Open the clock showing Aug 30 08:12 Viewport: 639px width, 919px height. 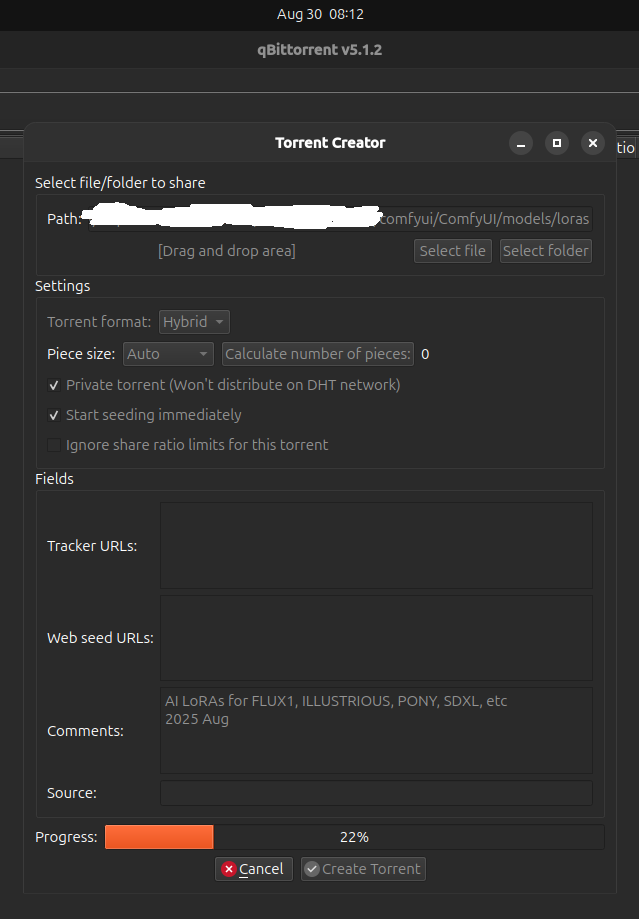click(x=320, y=15)
